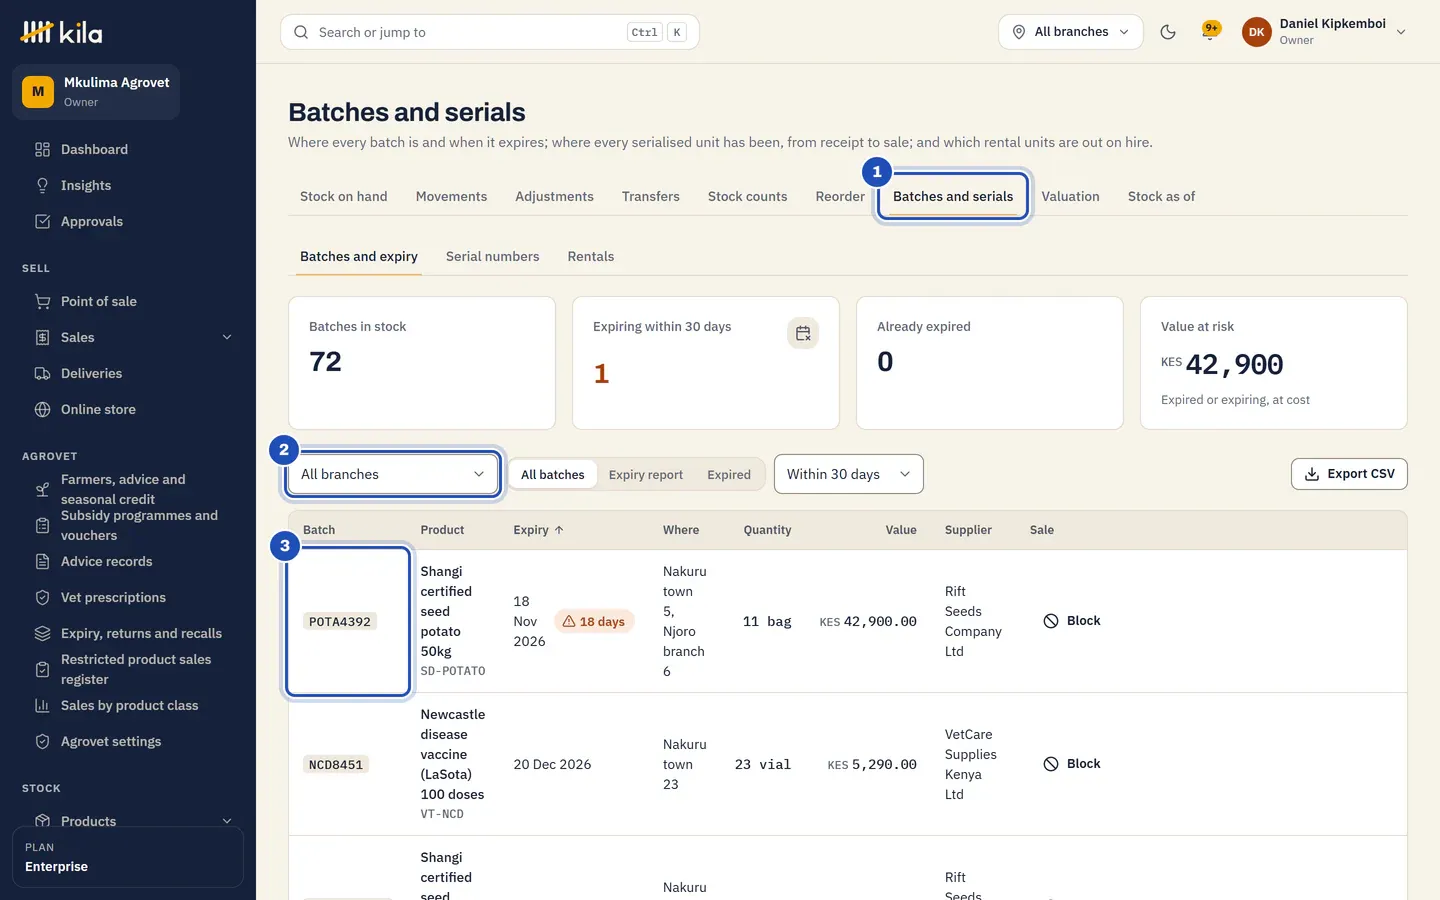The height and width of the screenshot is (900, 1440).
Task: Open notifications bell with 9+ badge
Action: pyautogui.click(x=1211, y=32)
